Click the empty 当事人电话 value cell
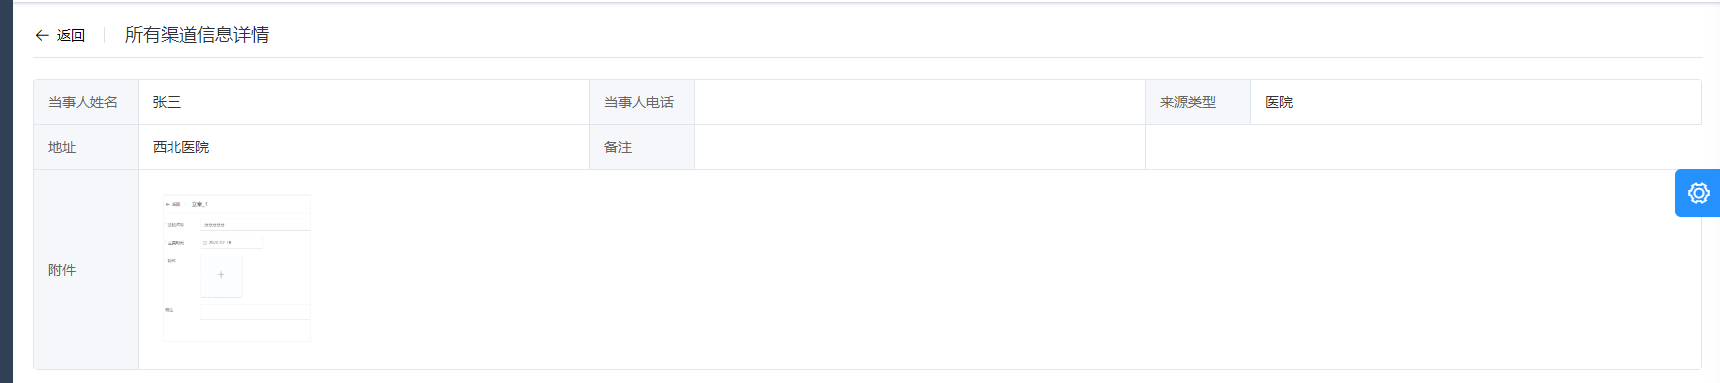 920,102
